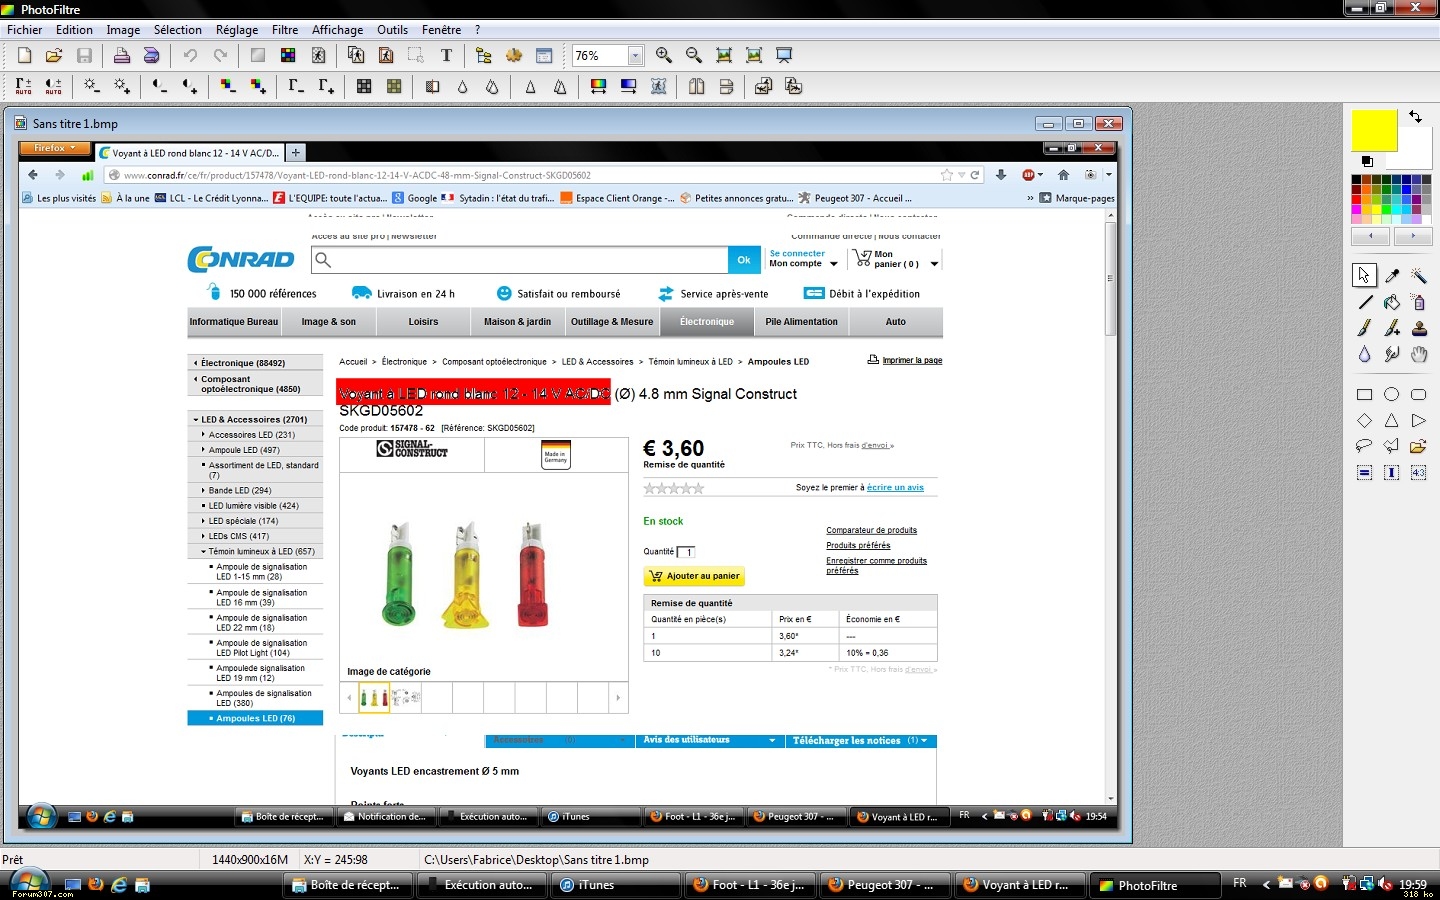Show next palette colors with right arrow
The image size is (1440, 900).
tap(1413, 236)
